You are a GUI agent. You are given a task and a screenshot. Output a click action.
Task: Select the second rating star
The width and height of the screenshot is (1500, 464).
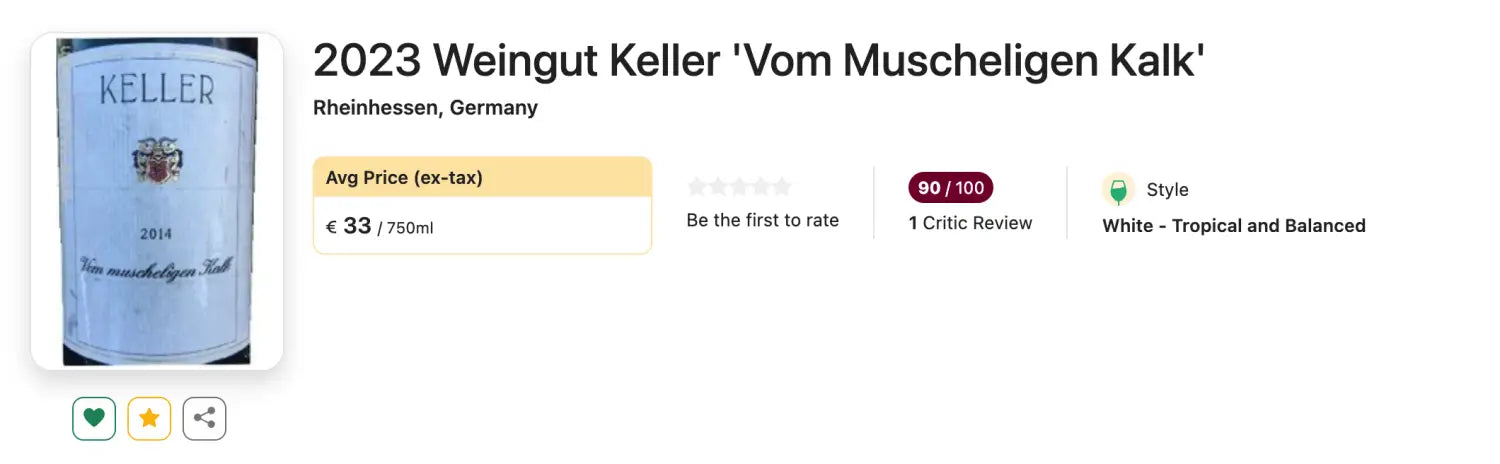coord(718,187)
